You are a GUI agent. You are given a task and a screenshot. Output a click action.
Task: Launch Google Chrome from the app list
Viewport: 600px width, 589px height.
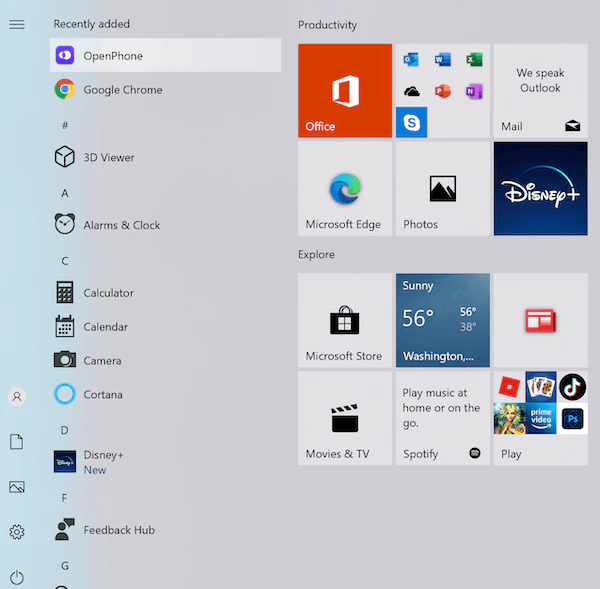click(165, 90)
